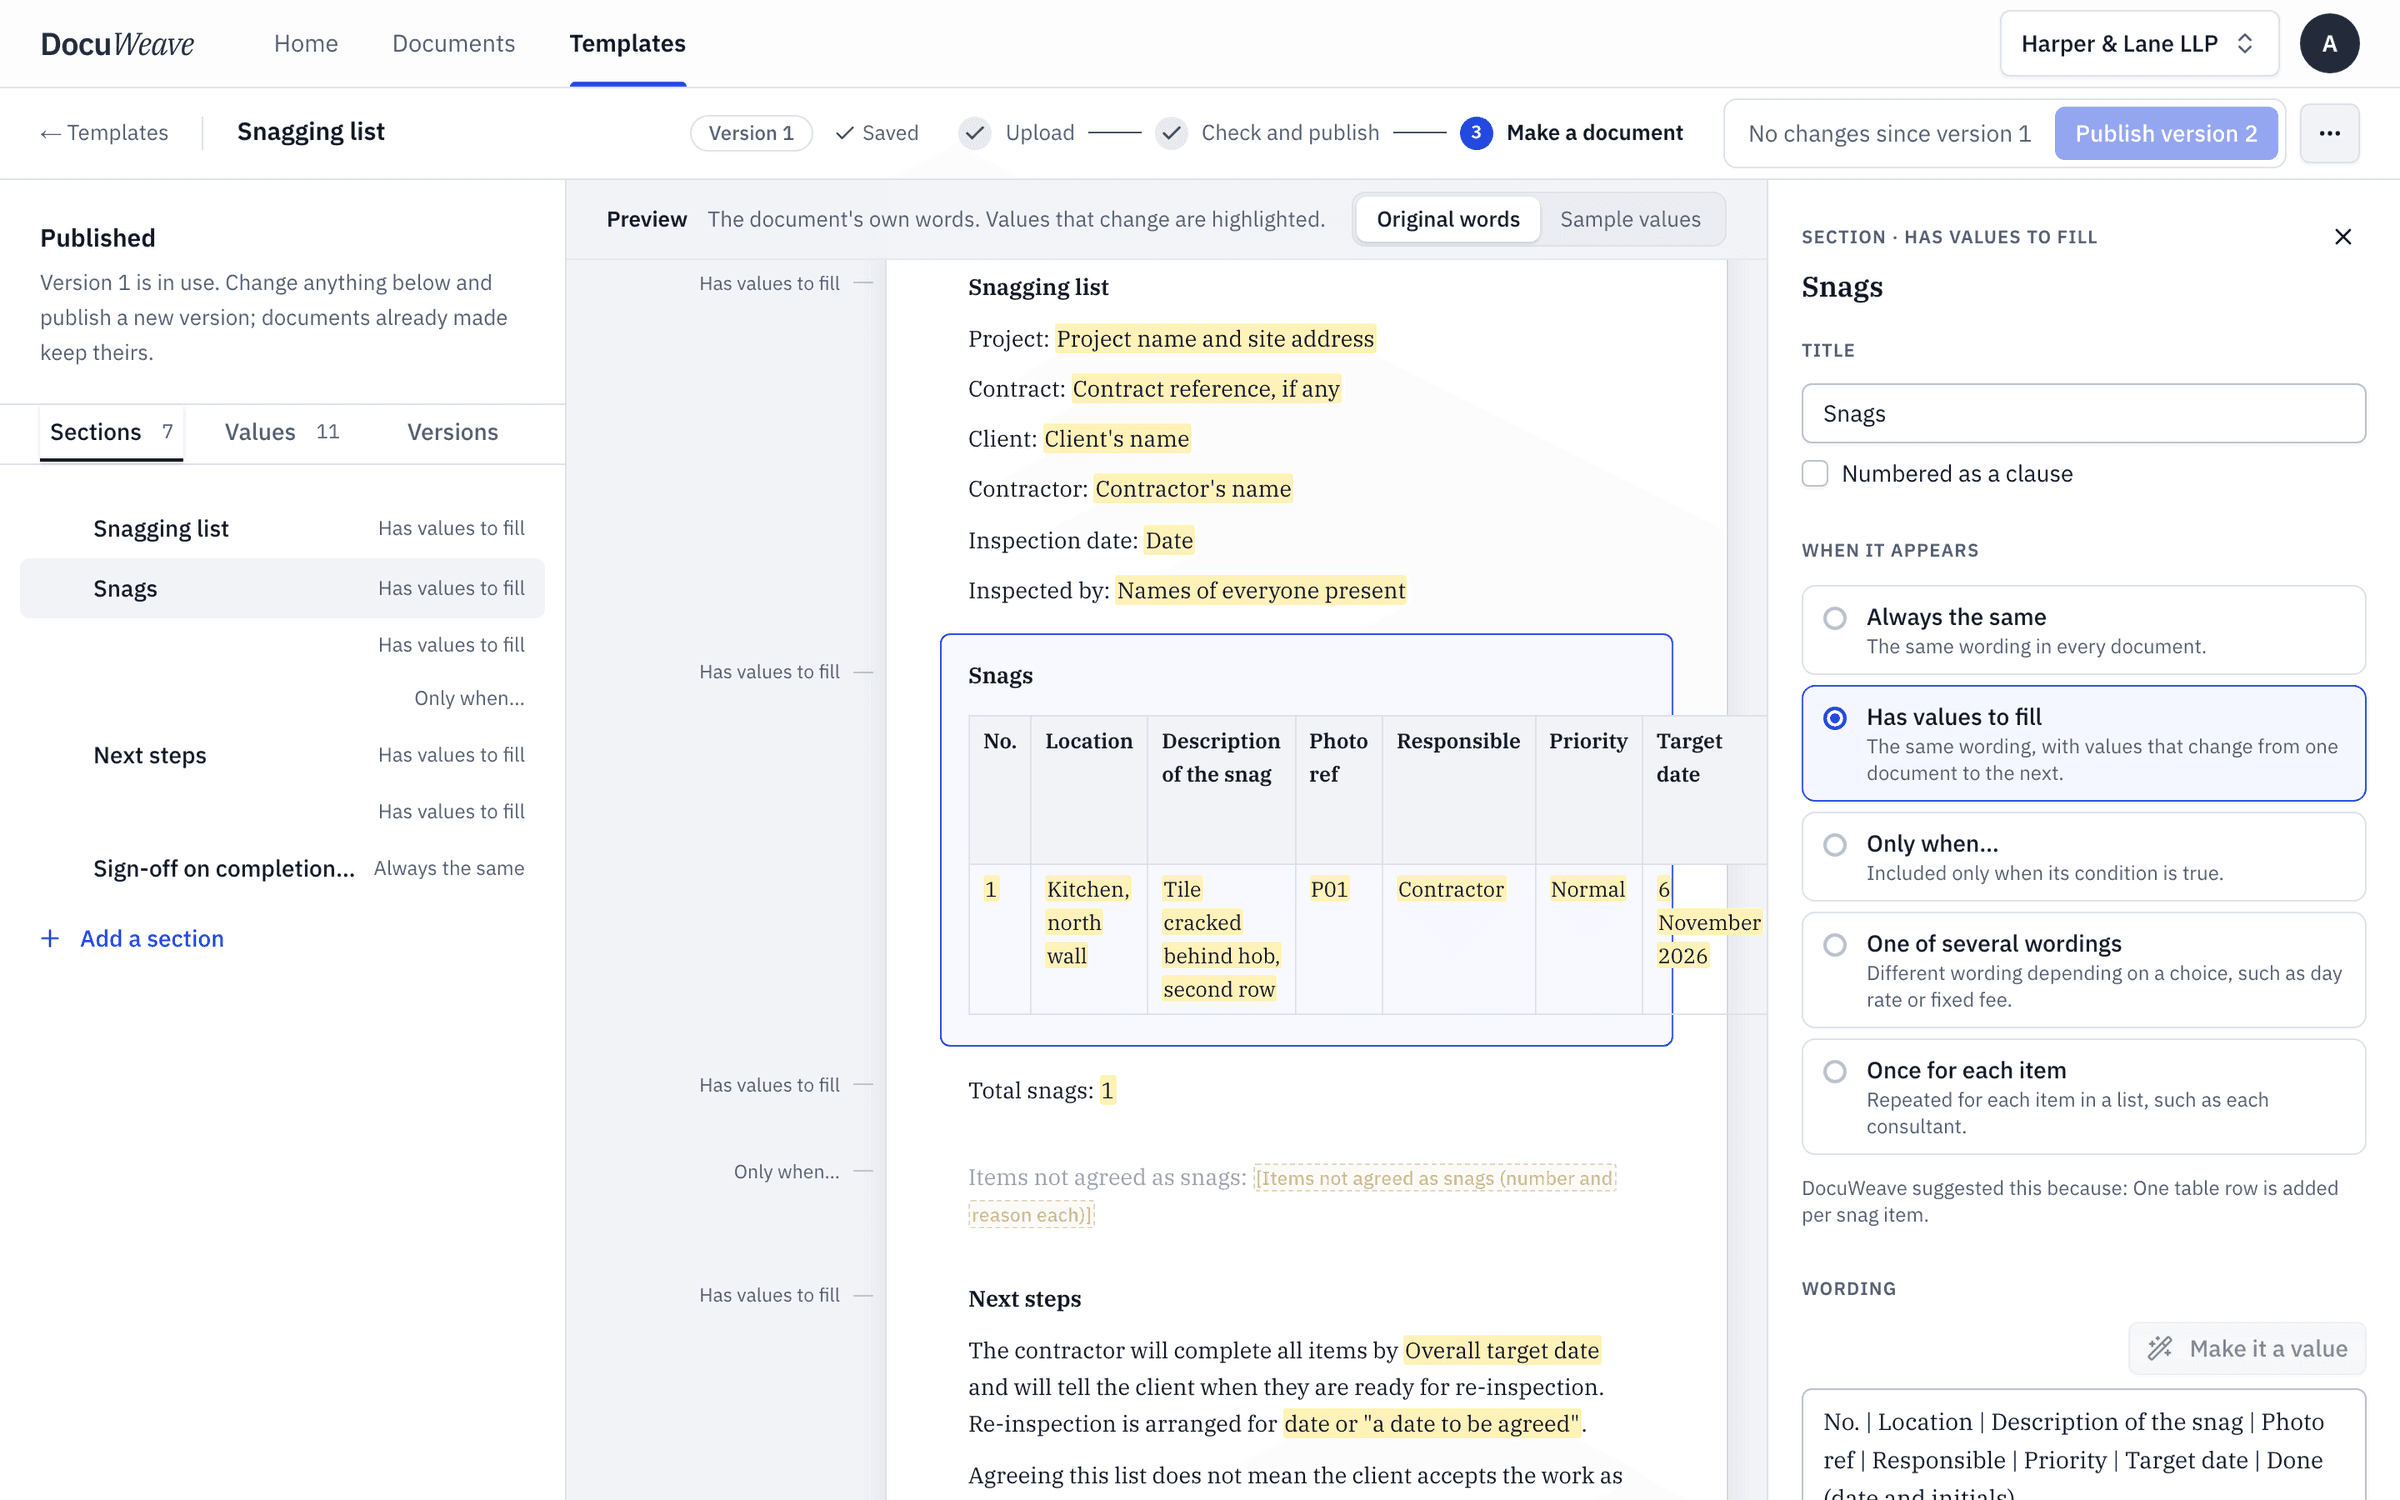Switch to the Values tab

pyautogui.click(x=282, y=432)
